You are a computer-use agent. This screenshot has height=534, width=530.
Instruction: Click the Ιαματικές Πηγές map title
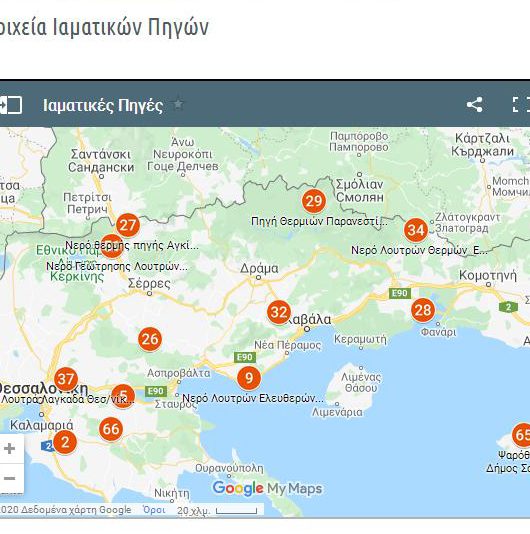(x=103, y=105)
